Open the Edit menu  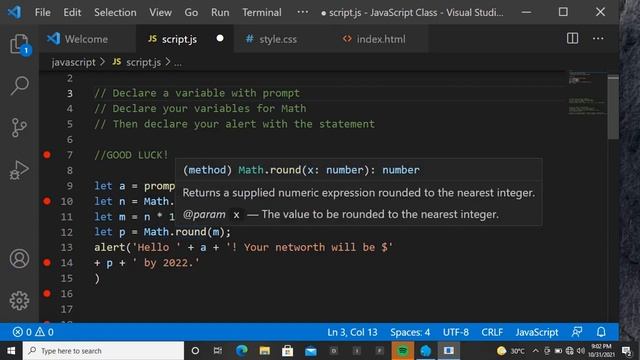click(72, 12)
